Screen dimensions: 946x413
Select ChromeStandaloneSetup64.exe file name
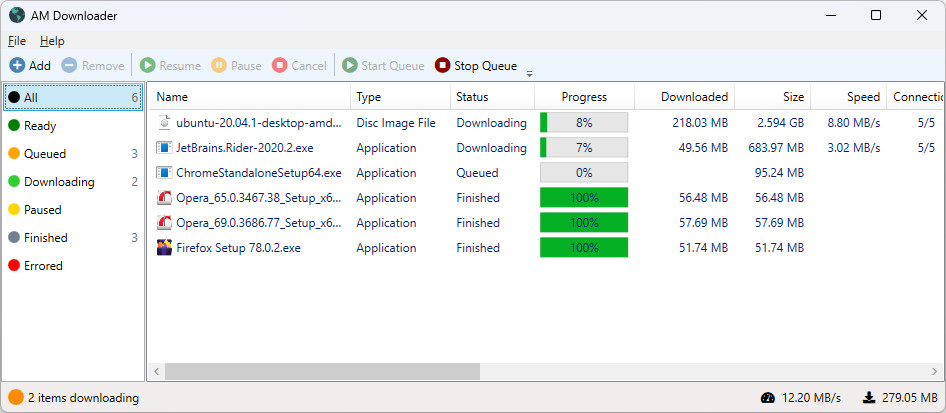click(x=259, y=173)
